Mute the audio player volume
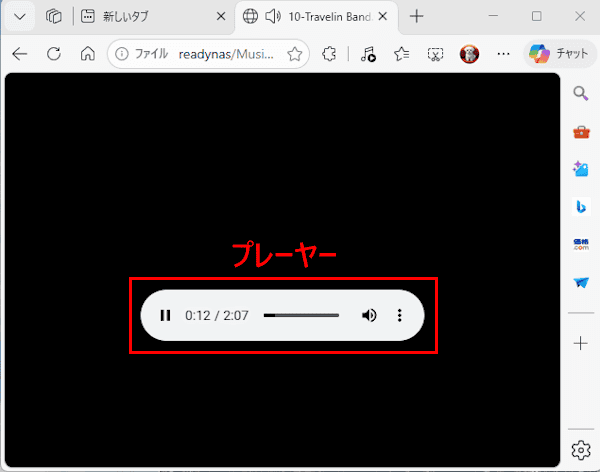Screen dimensions: 600x472 click(369, 315)
